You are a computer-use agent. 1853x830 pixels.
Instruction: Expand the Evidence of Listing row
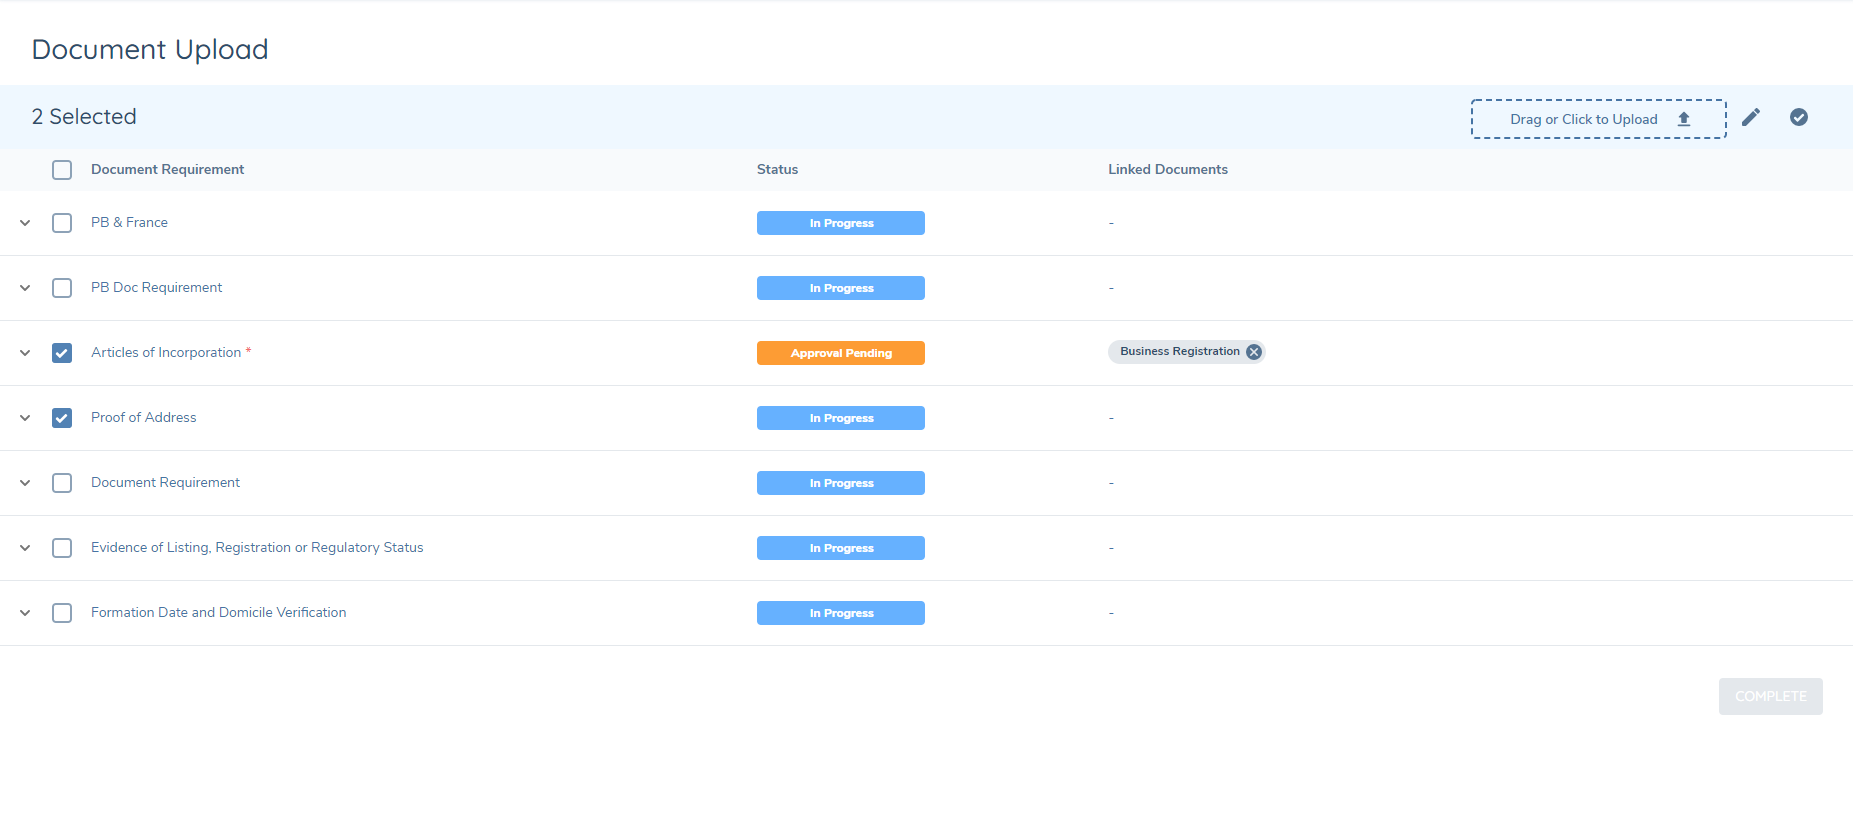[25, 548]
